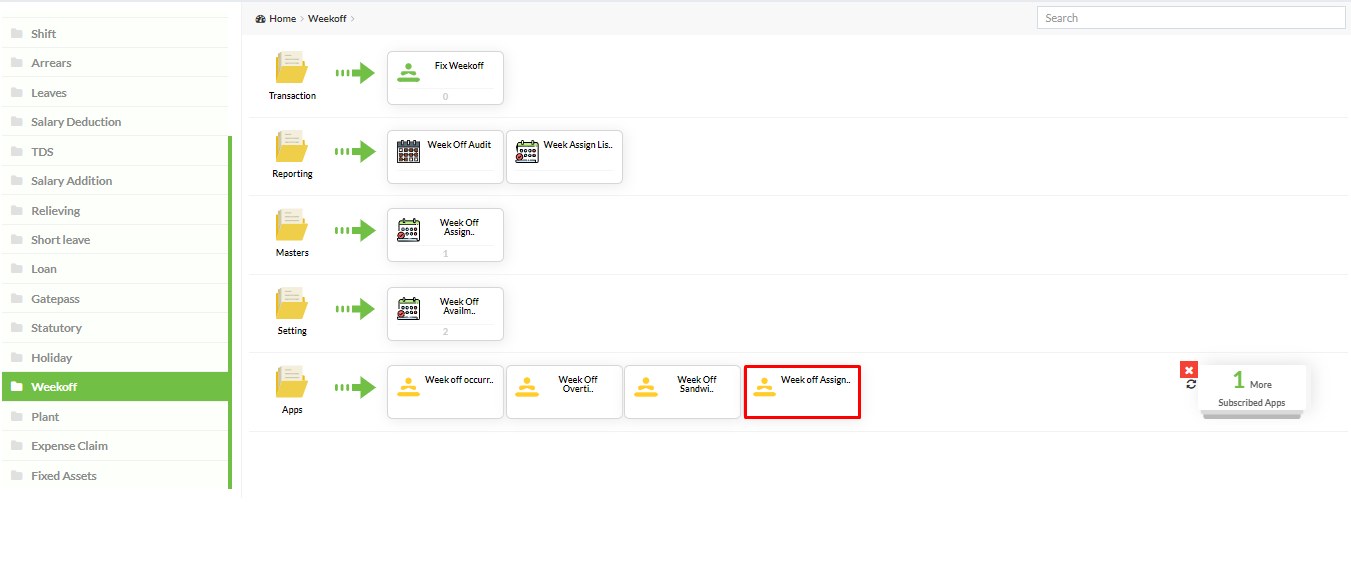The width and height of the screenshot is (1351, 564).
Task: Open the Arrears sidebar menu
Action: click(115, 62)
